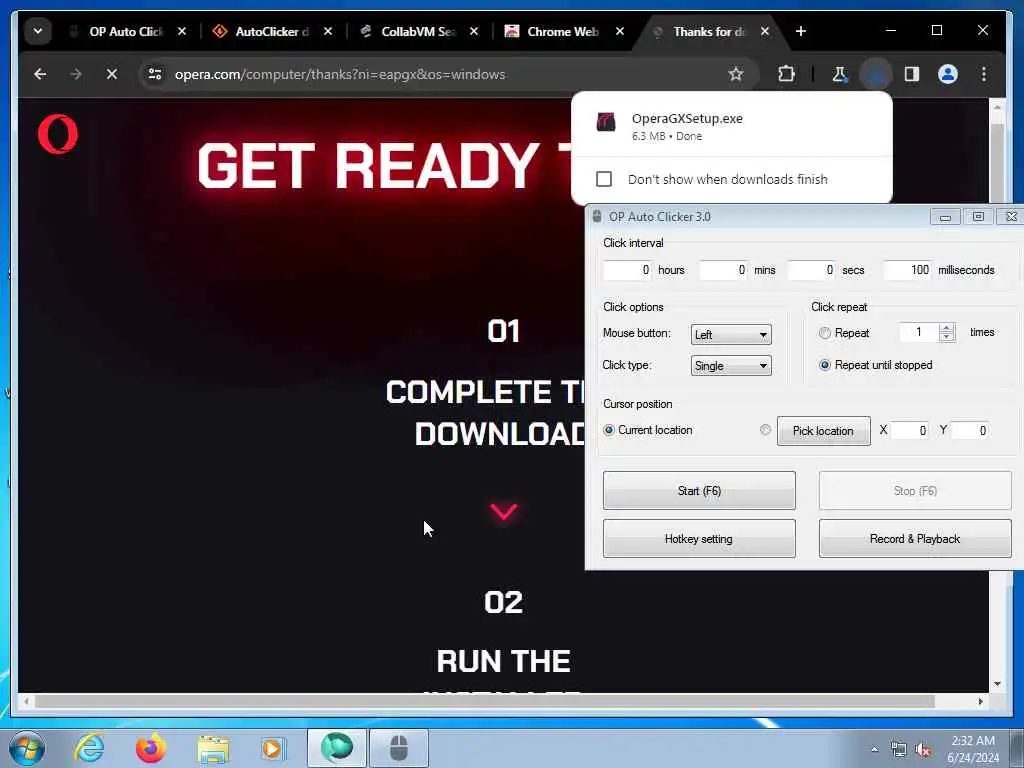Switch to the CollabVM tab
1024x768 pixels.
coord(418,31)
